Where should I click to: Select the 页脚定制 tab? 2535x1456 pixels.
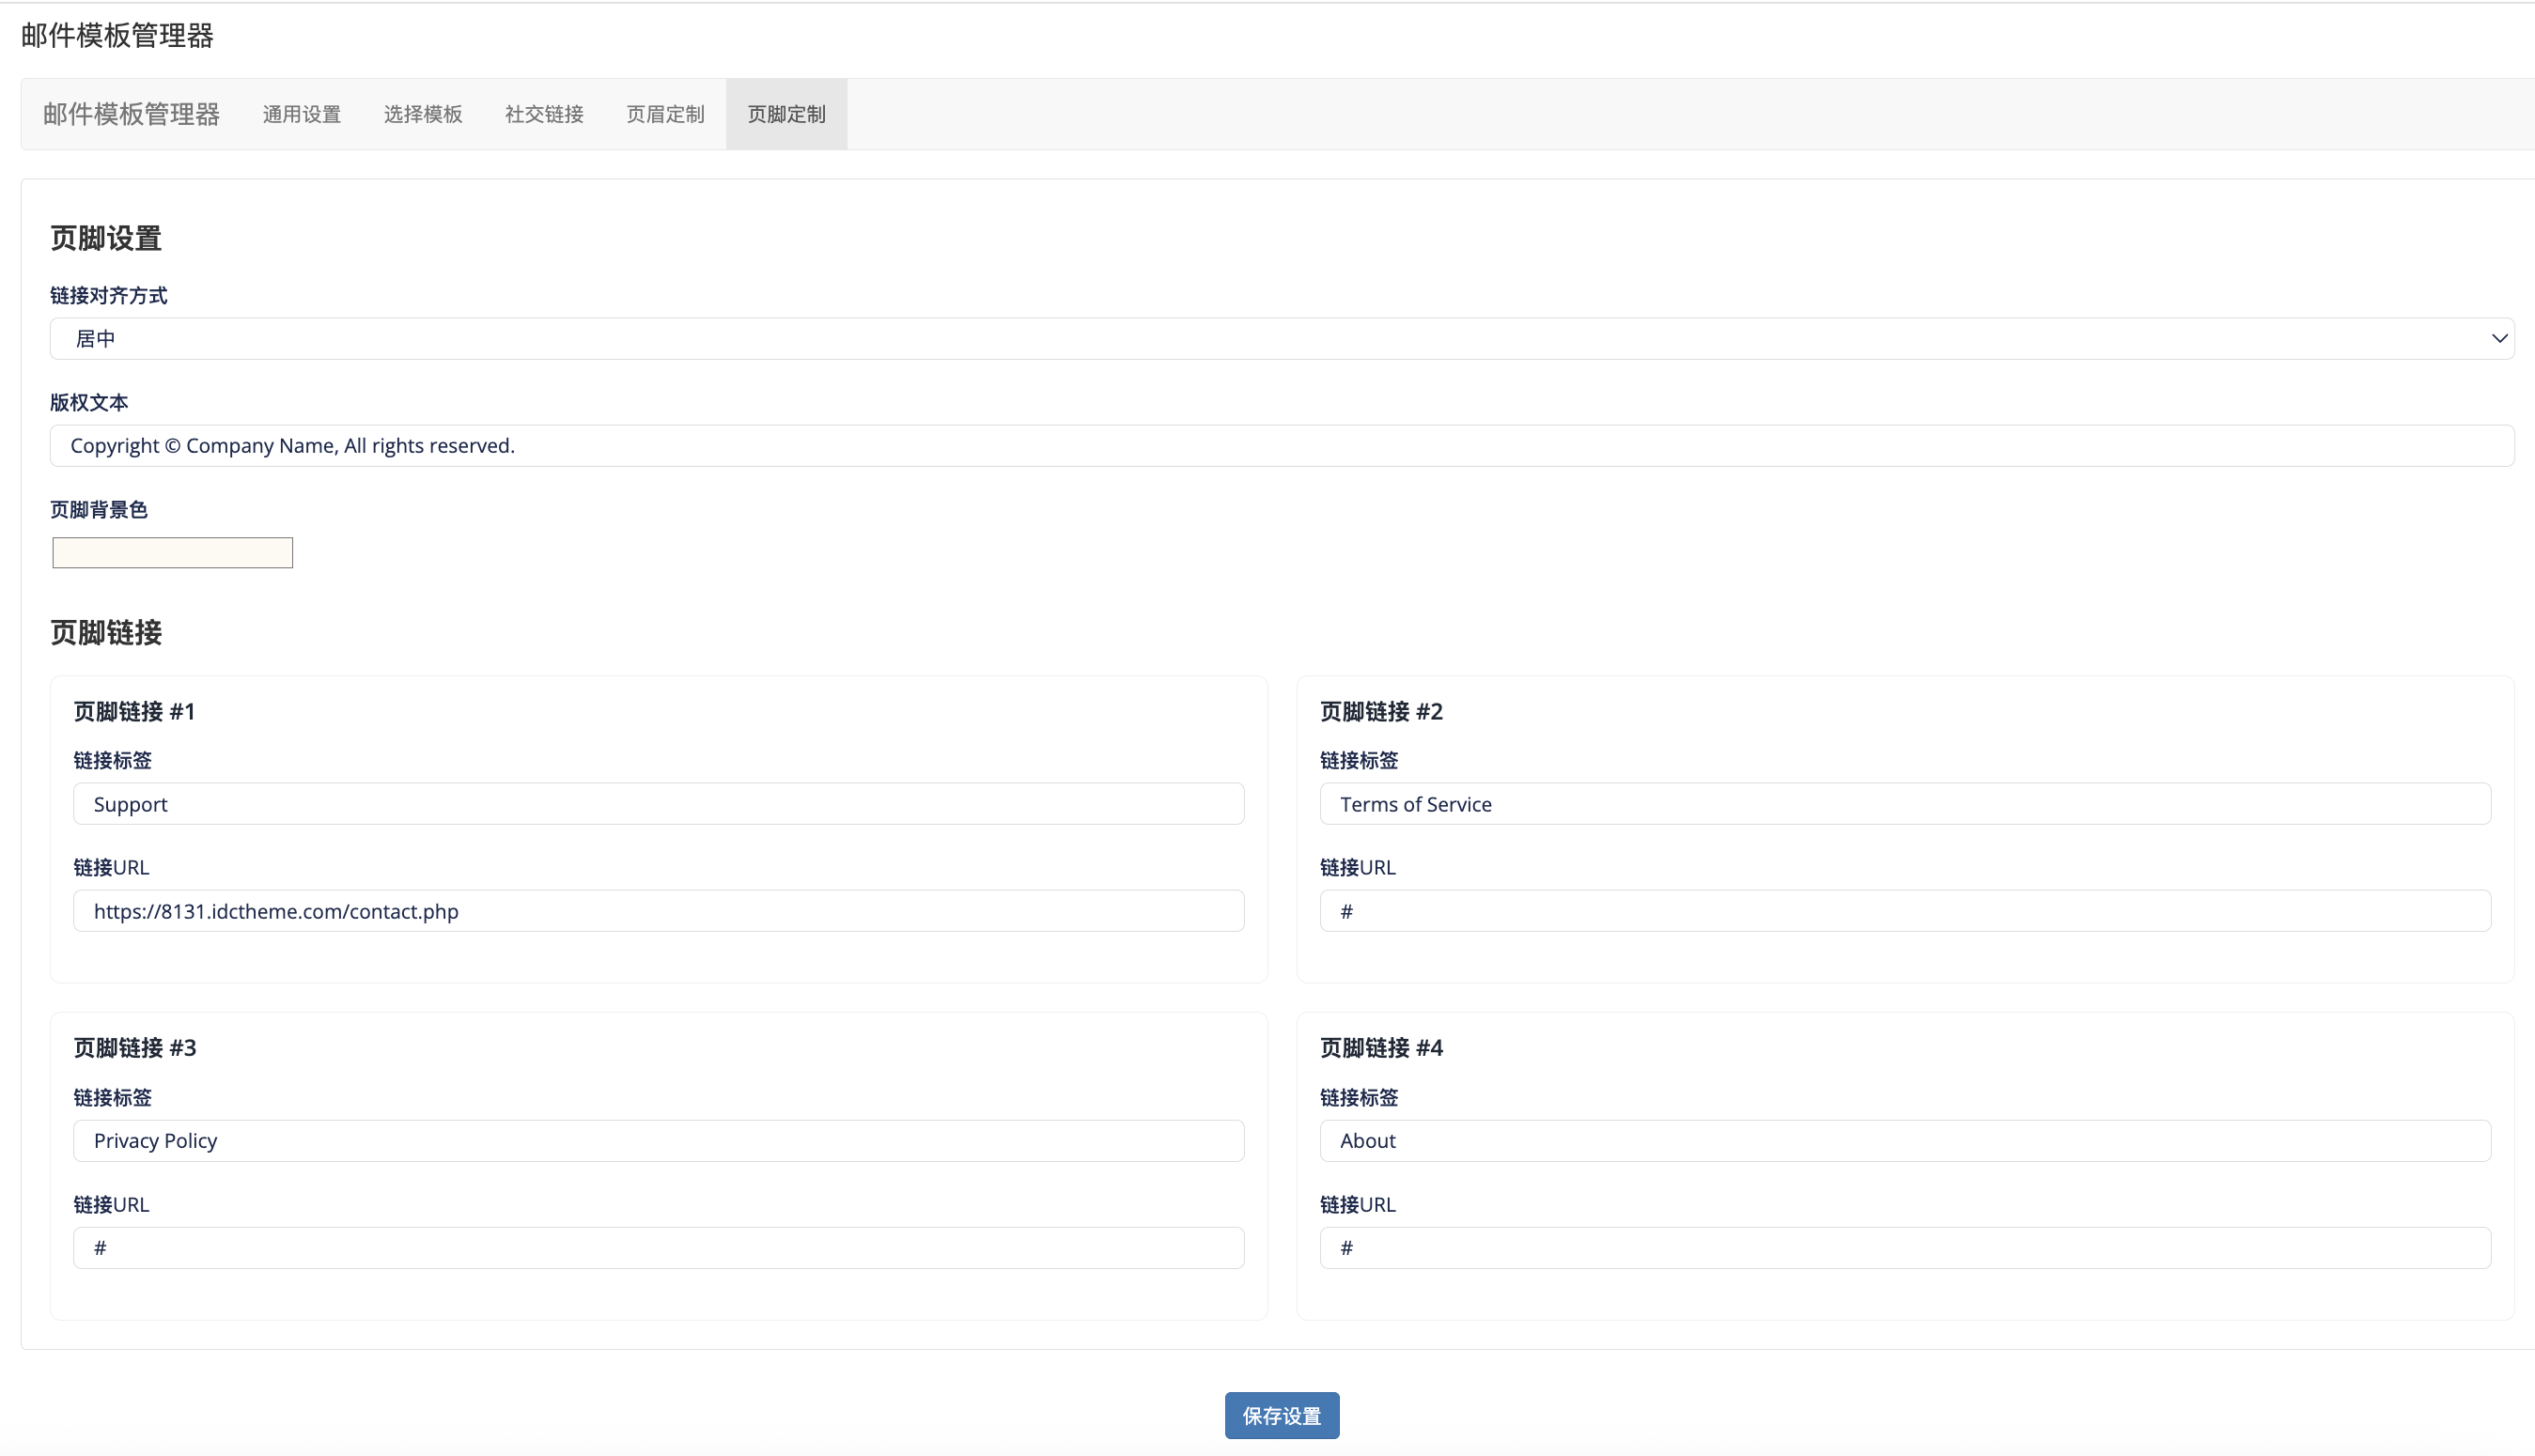[x=786, y=114]
